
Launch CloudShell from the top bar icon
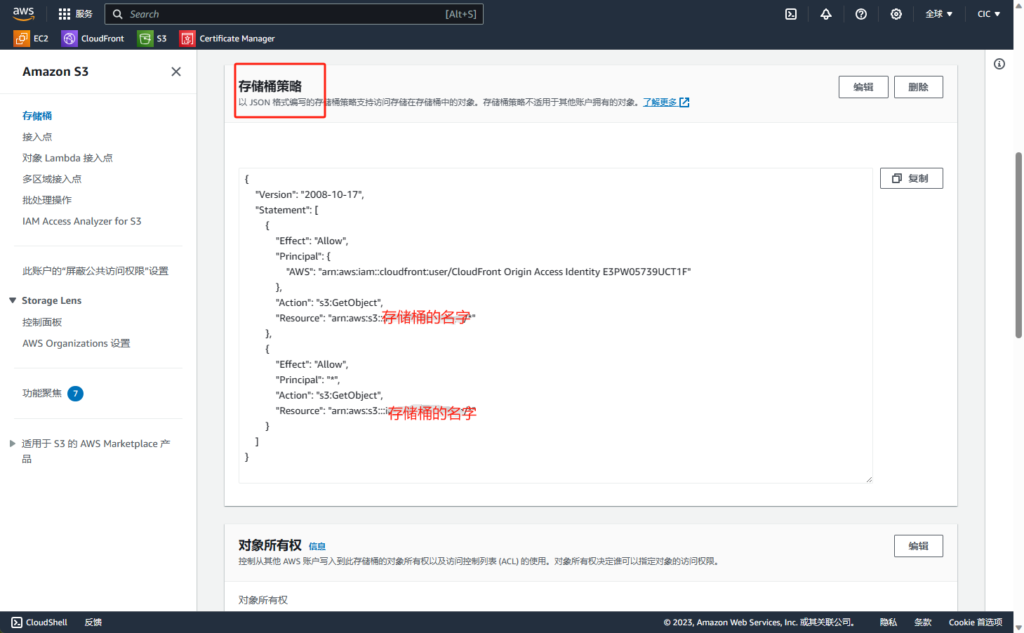[790, 14]
